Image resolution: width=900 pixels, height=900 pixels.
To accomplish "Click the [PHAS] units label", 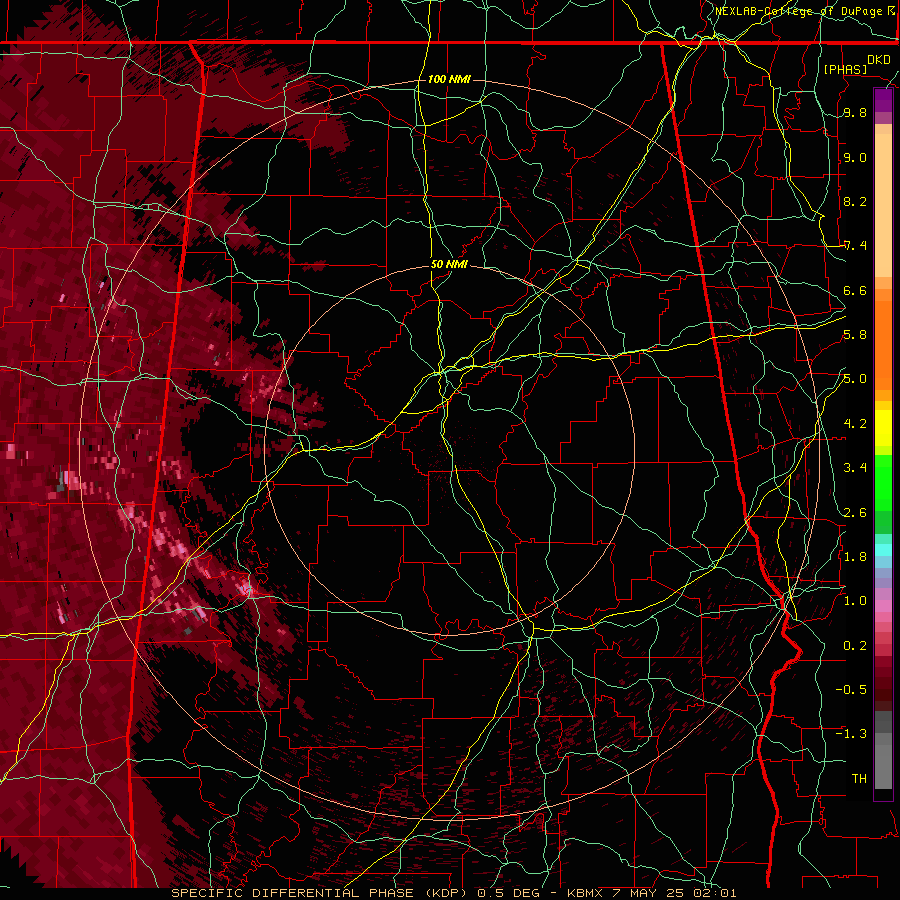I will [x=845, y=69].
